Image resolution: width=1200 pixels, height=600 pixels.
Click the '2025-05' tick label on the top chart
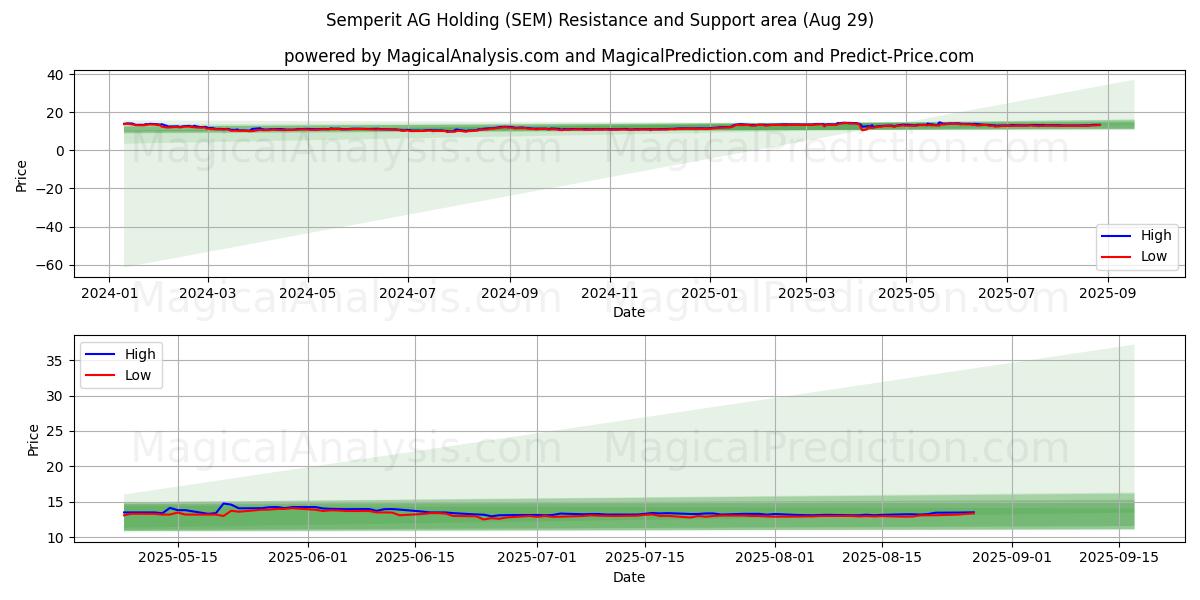click(906, 294)
